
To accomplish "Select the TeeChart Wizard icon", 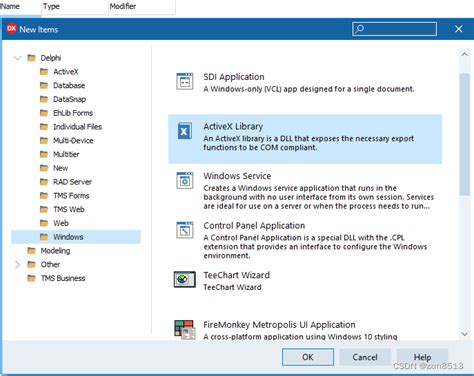I will click(185, 279).
